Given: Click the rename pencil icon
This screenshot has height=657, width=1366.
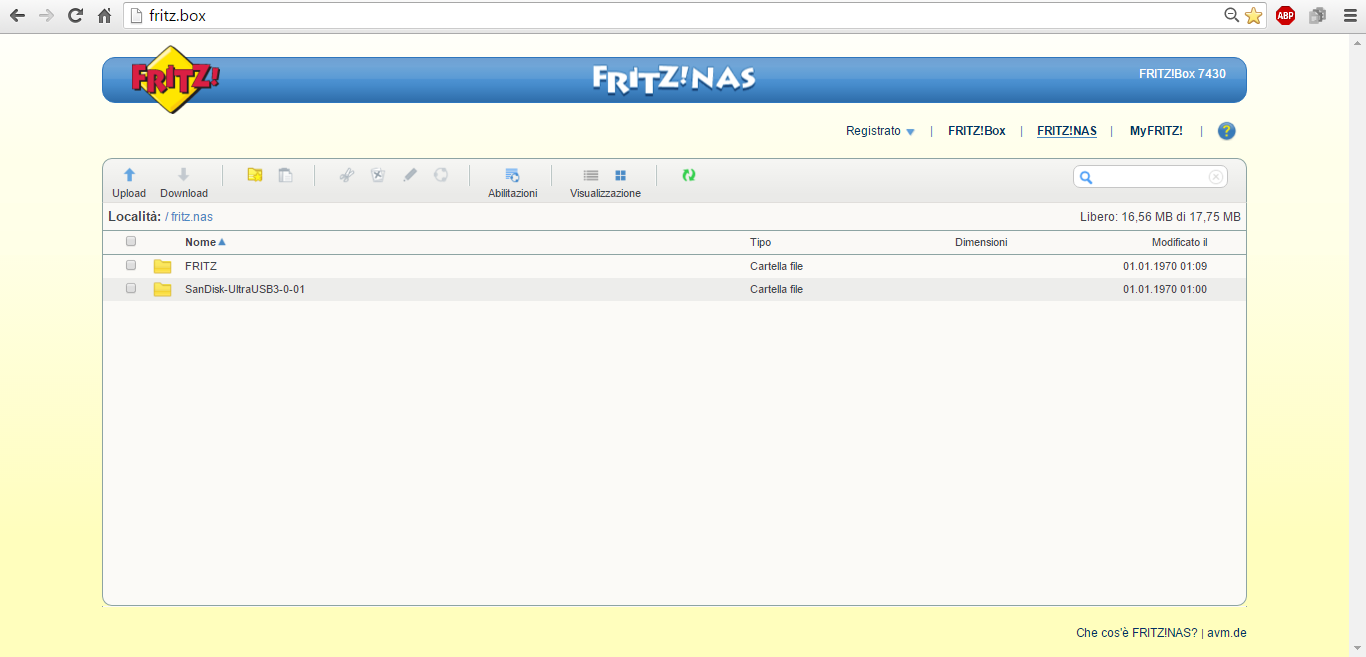Looking at the screenshot, I should 409,175.
